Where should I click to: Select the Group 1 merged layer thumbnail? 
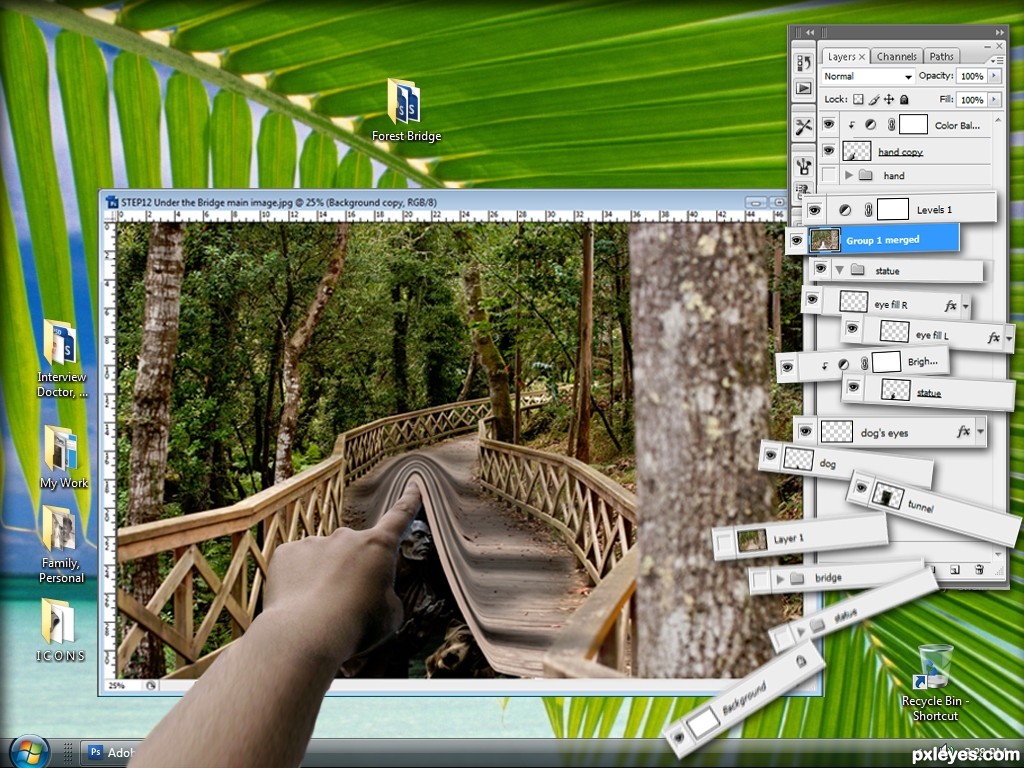824,240
